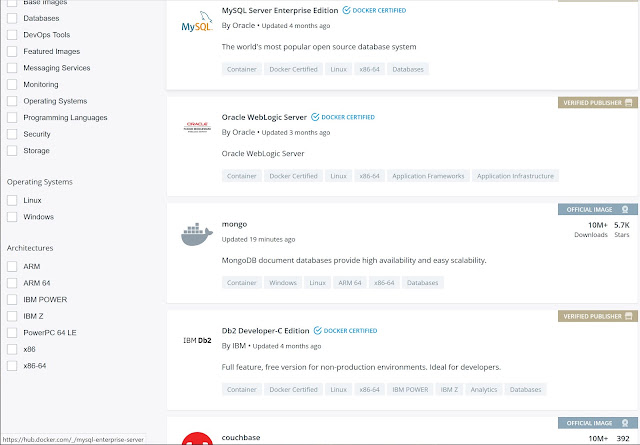This screenshot has height=445, width=640.
Task: Click x86-64 tag on WebLogic card
Action: coord(369,176)
